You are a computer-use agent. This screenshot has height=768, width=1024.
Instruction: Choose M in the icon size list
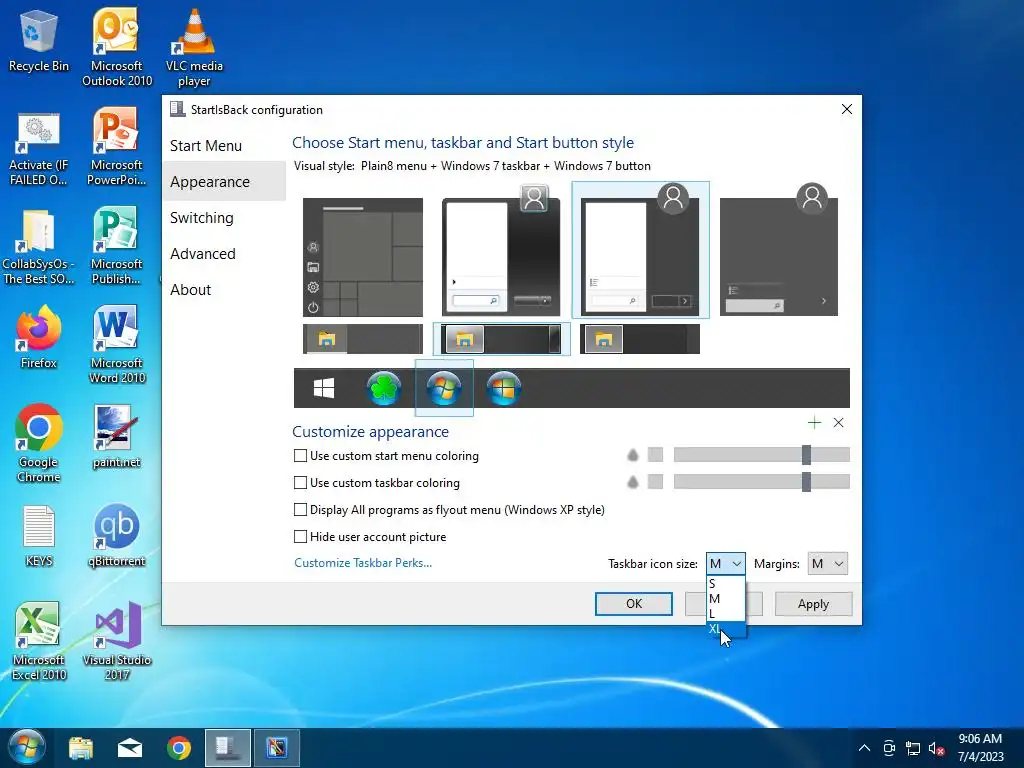(726, 598)
